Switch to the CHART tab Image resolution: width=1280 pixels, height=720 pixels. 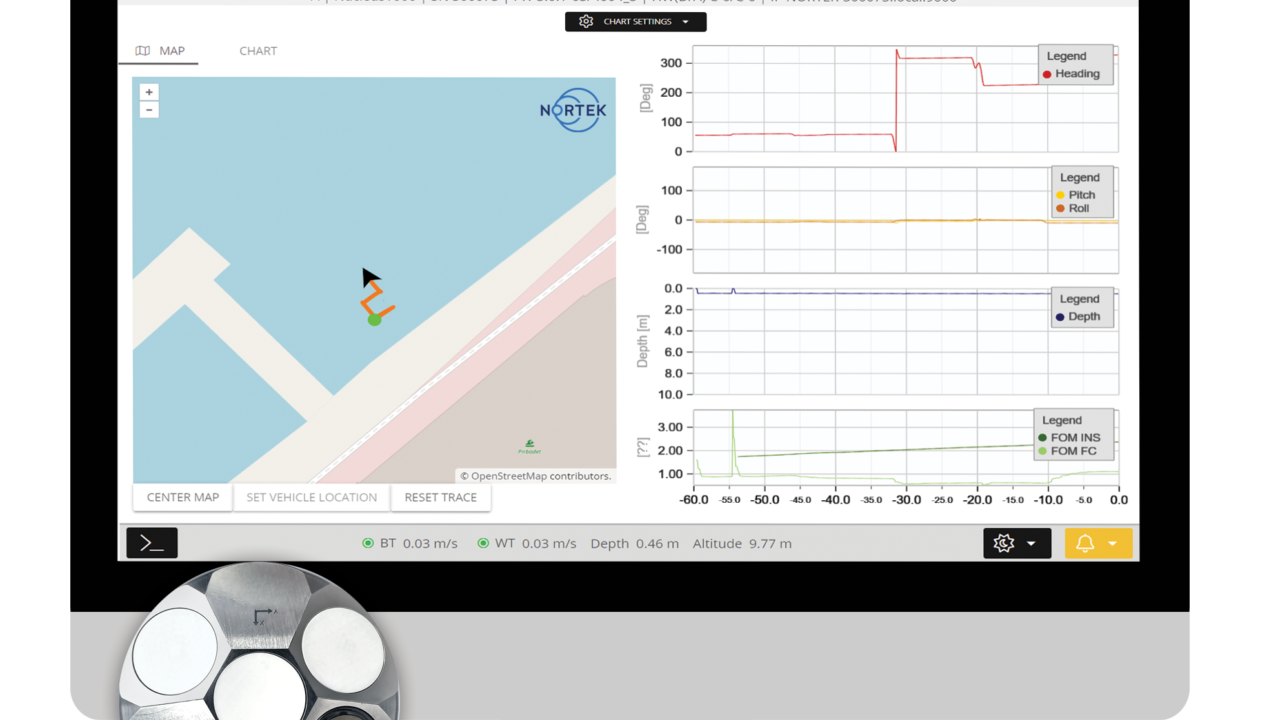click(258, 50)
